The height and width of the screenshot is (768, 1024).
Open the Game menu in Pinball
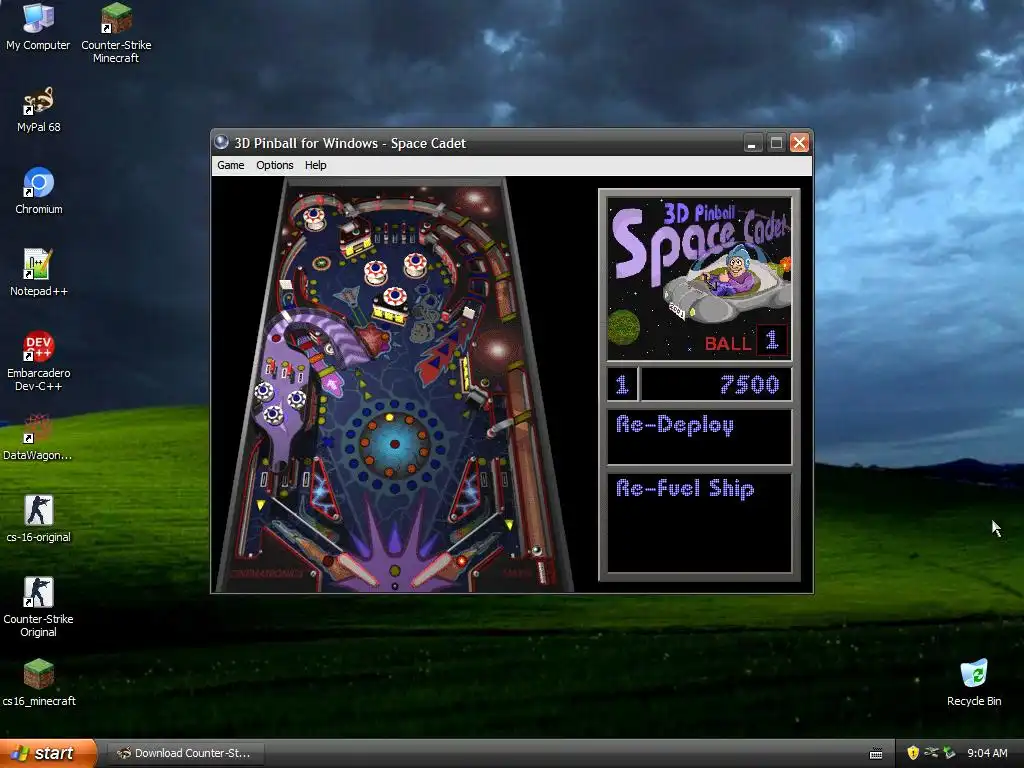(231, 165)
